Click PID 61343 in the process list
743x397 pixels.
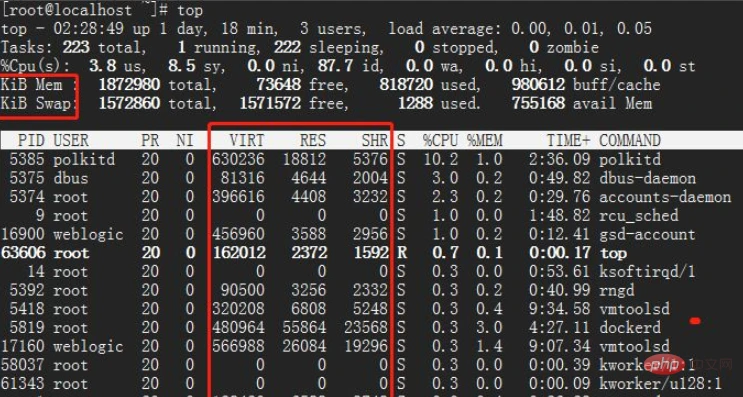click(x=23, y=384)
